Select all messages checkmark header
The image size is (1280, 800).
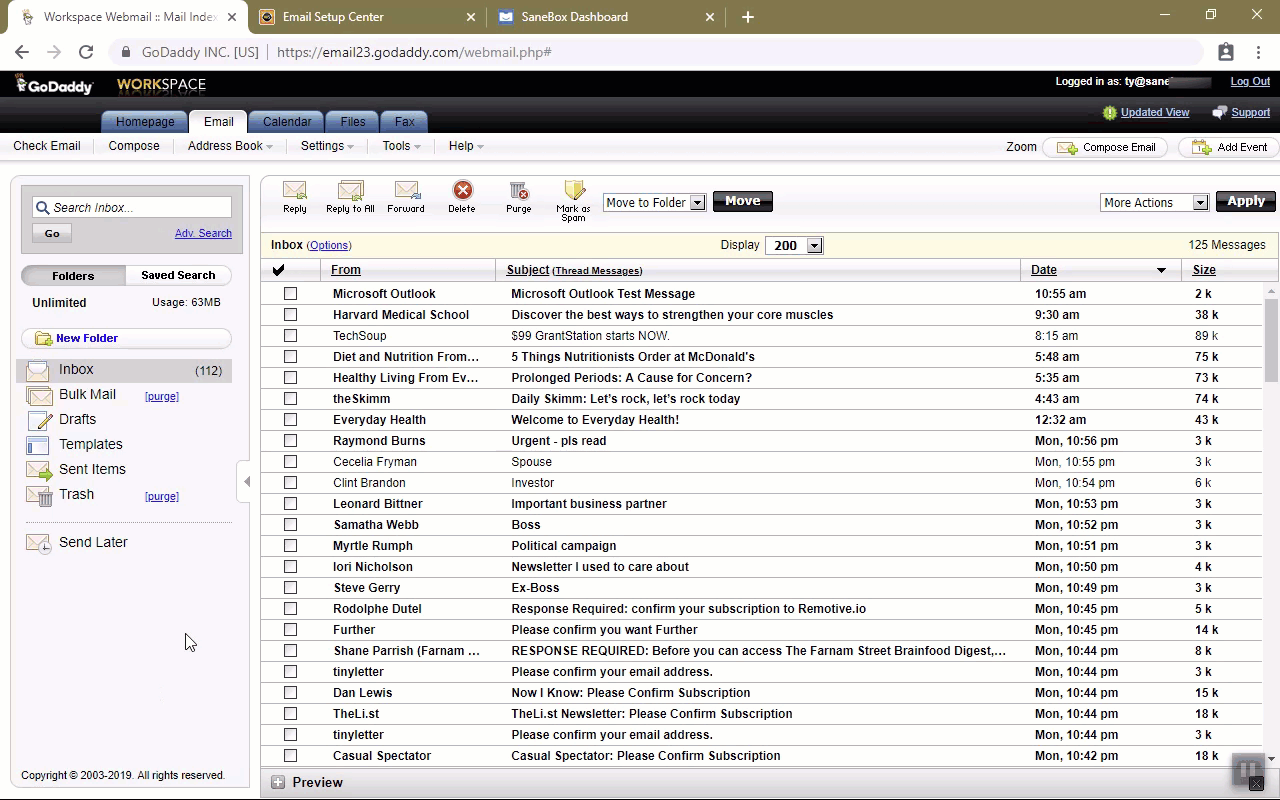(x=278, y=269)
